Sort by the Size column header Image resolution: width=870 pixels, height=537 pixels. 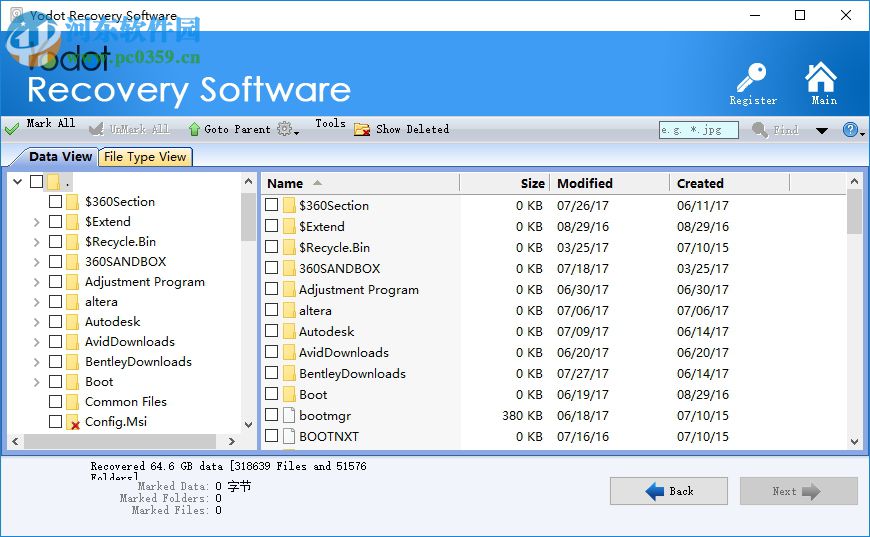click(x=505, y=183)
